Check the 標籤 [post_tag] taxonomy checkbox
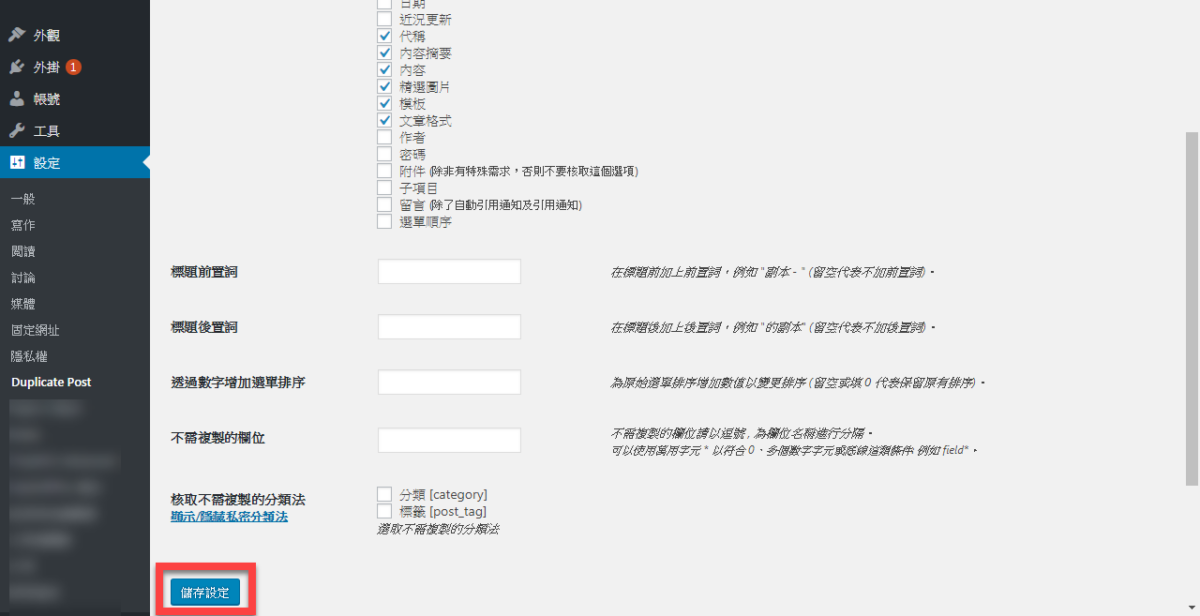 coord(384,511)
